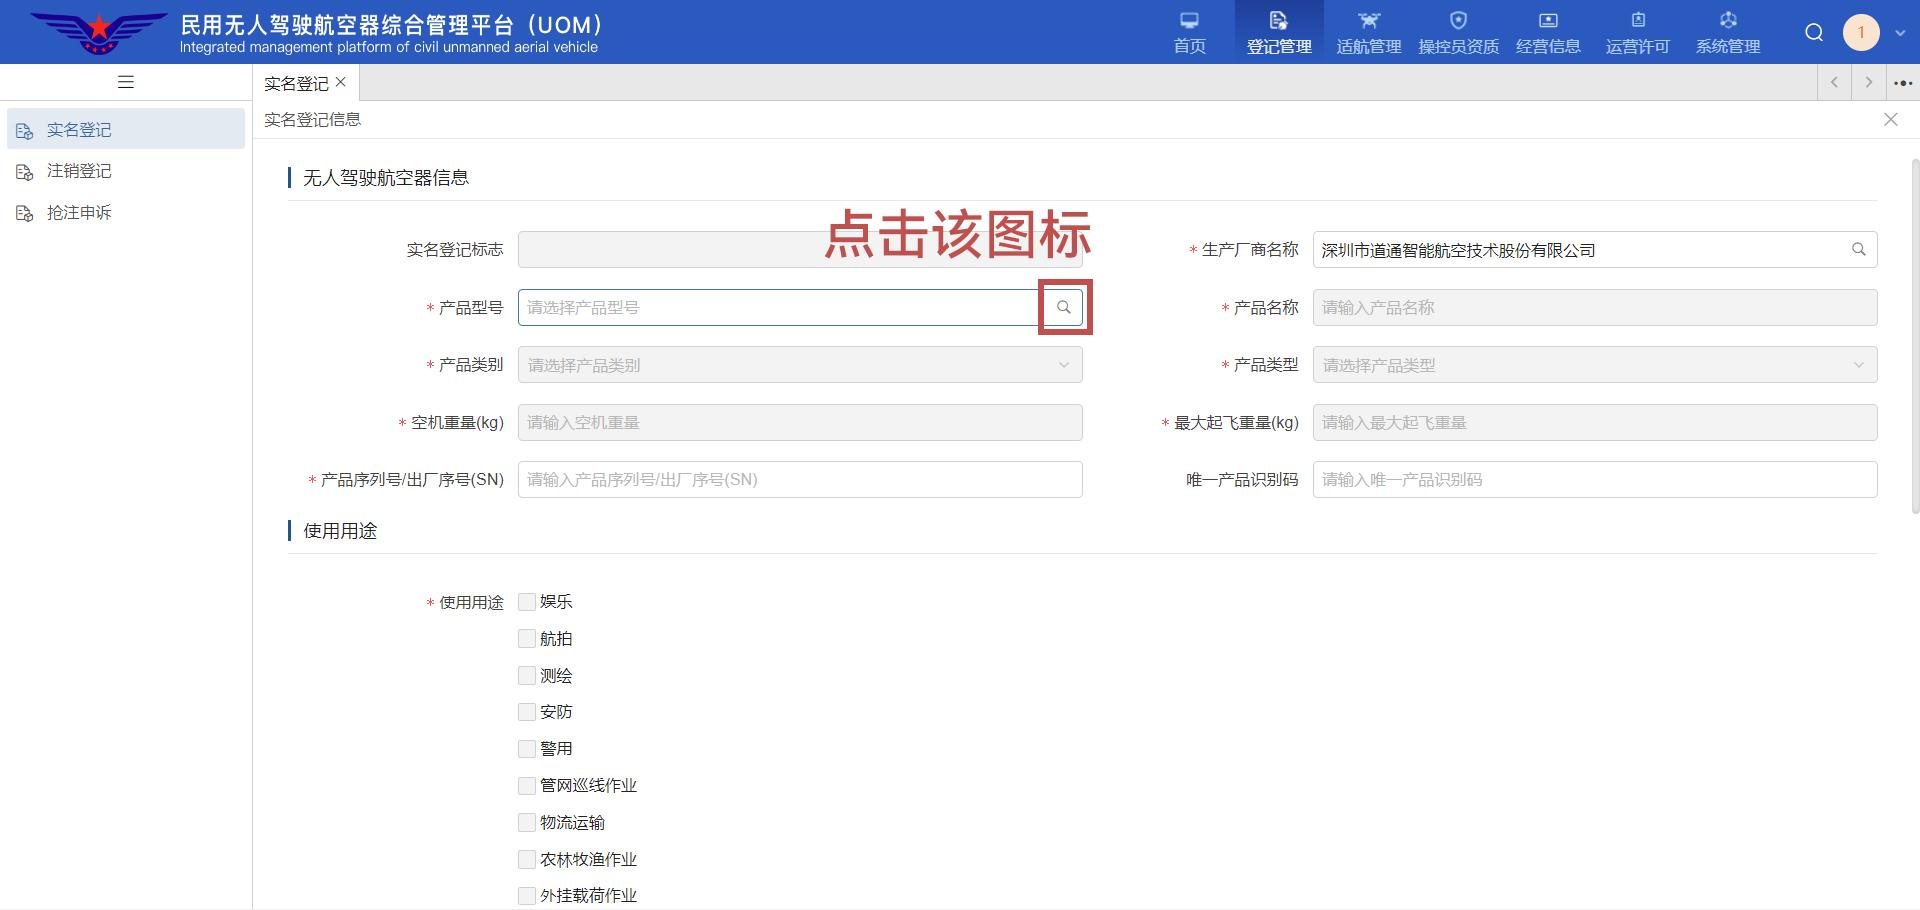Open 适航管理 in the top navigation
This screenshot has height=910, width=1920.
1368,33
